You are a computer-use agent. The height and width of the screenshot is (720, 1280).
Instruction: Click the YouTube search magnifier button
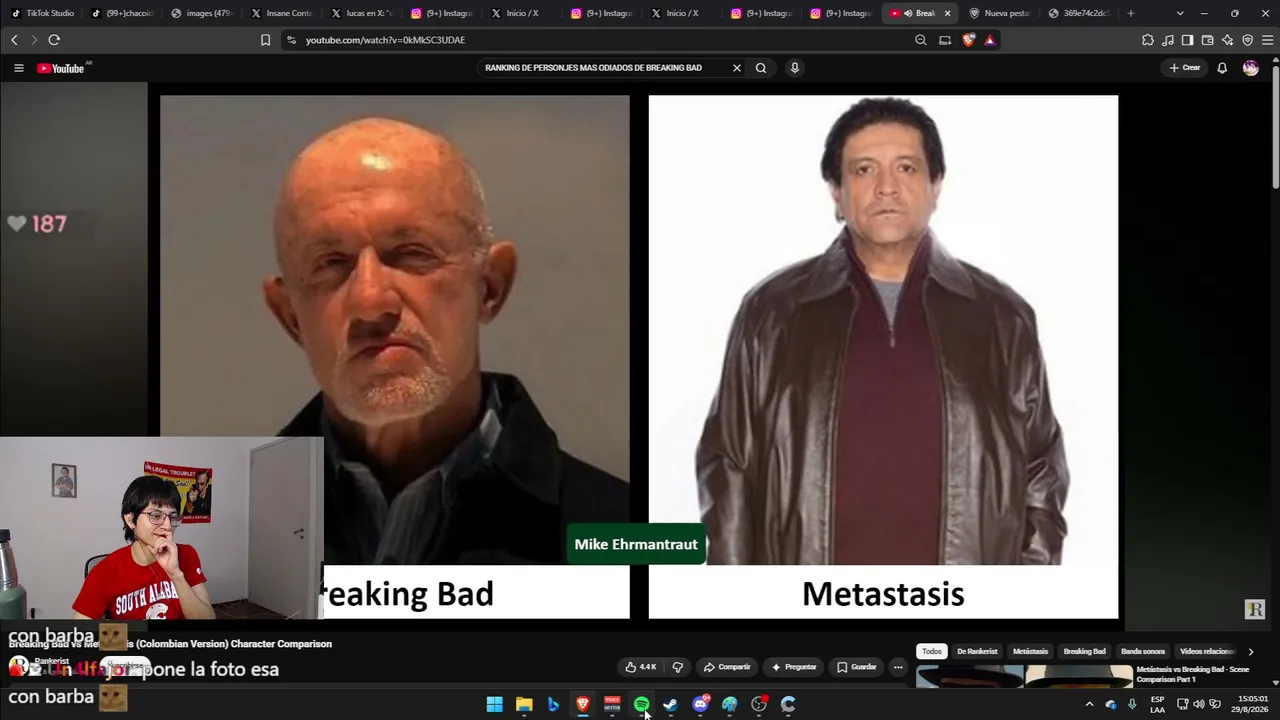click(x=761, y=68)
